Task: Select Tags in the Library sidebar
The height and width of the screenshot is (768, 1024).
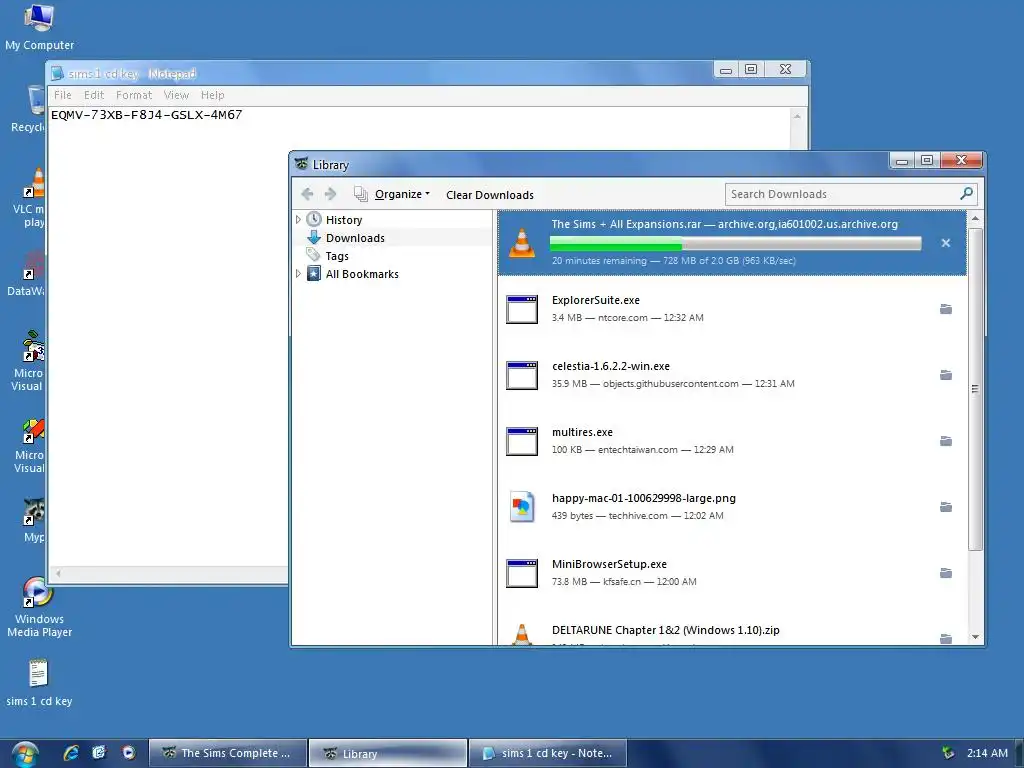Action: (337, 256)
